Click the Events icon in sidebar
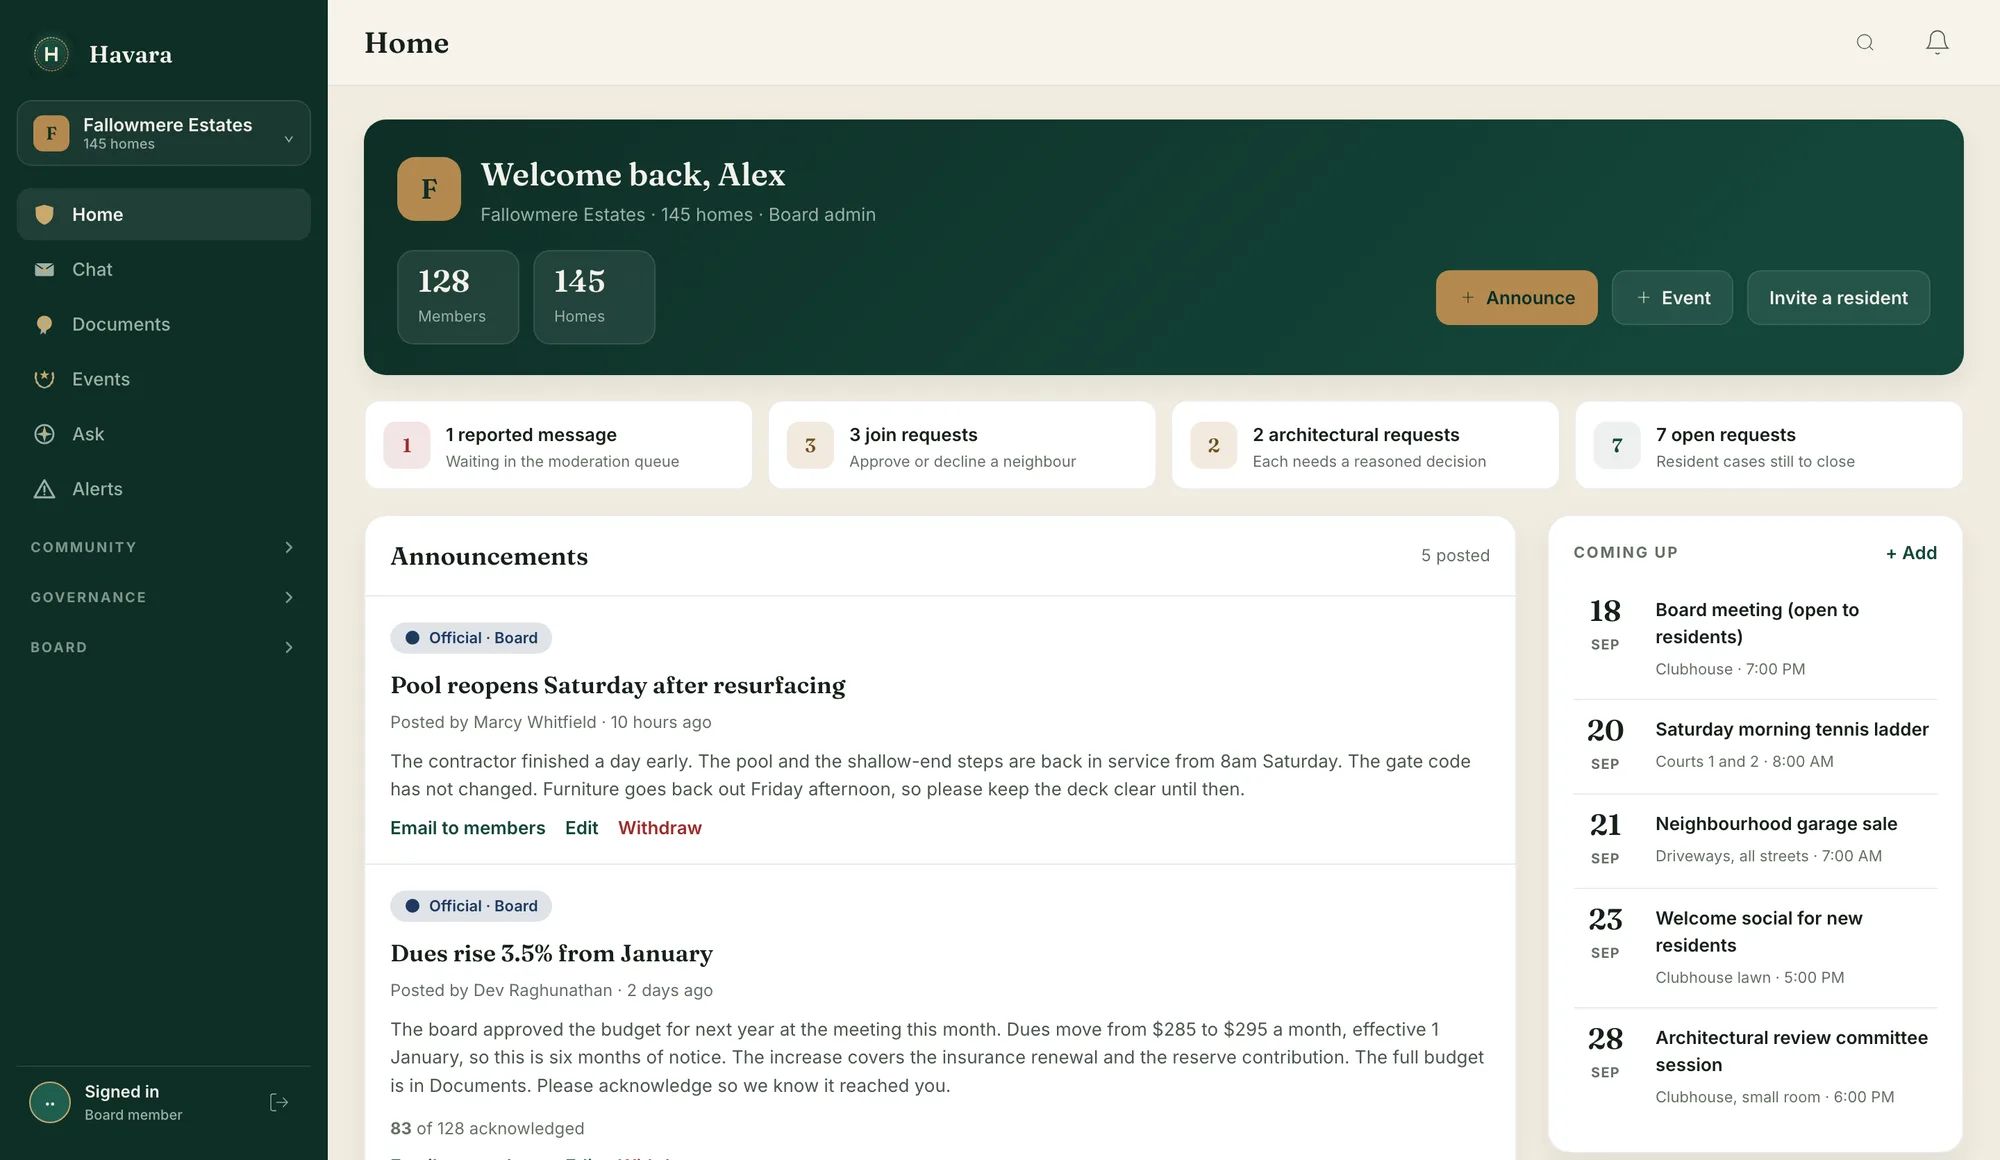Image resolution: width=2000 pixels, height=1160 pixels. [44, 379]
